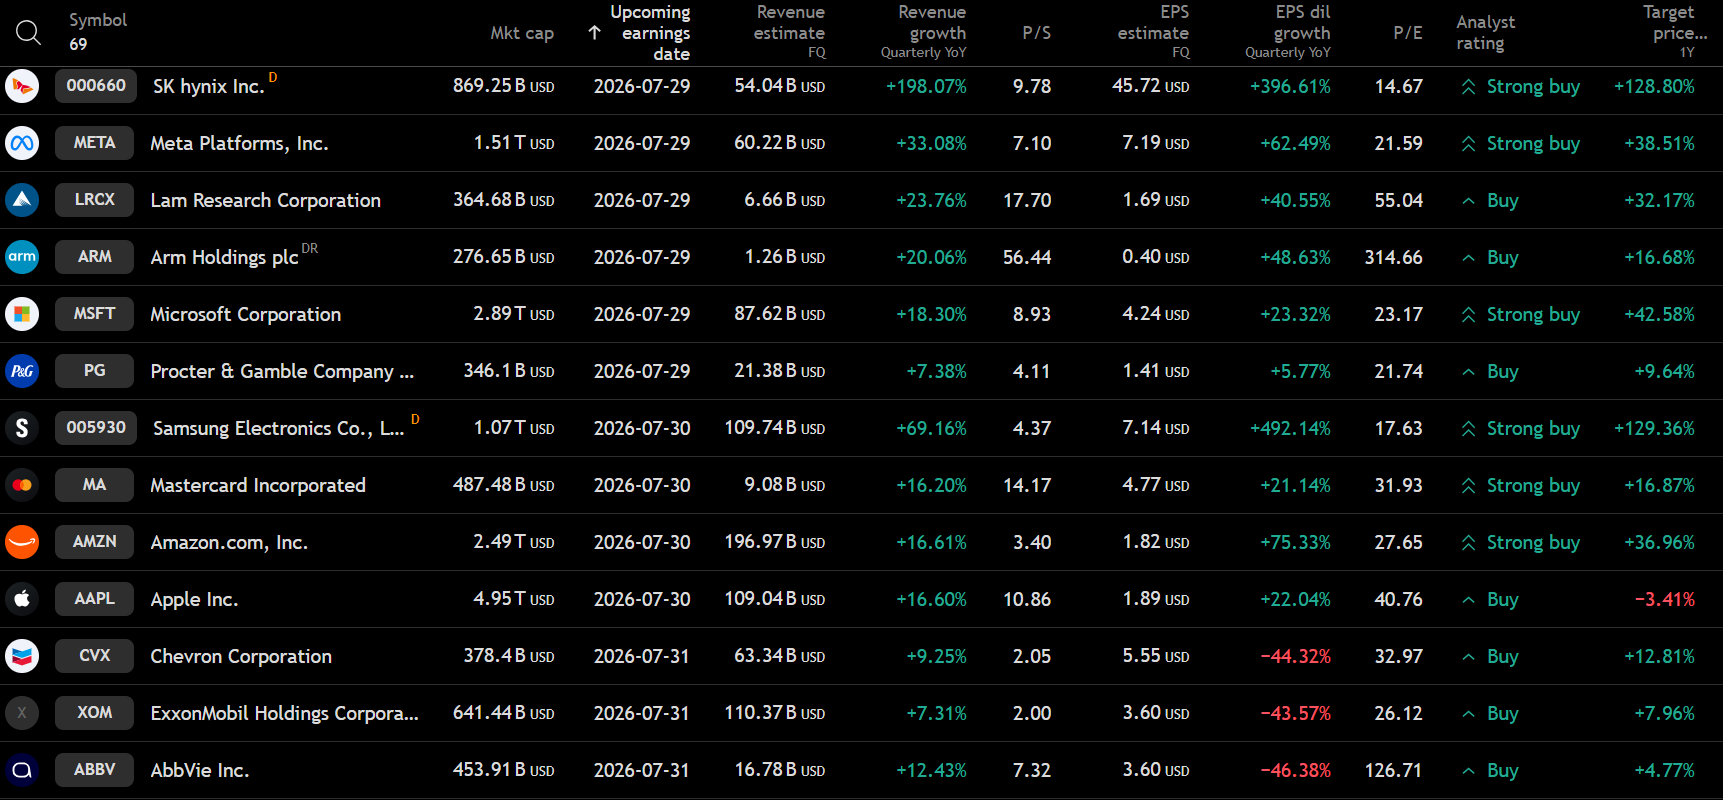Open the MA ticker symbol

(94, 485)
